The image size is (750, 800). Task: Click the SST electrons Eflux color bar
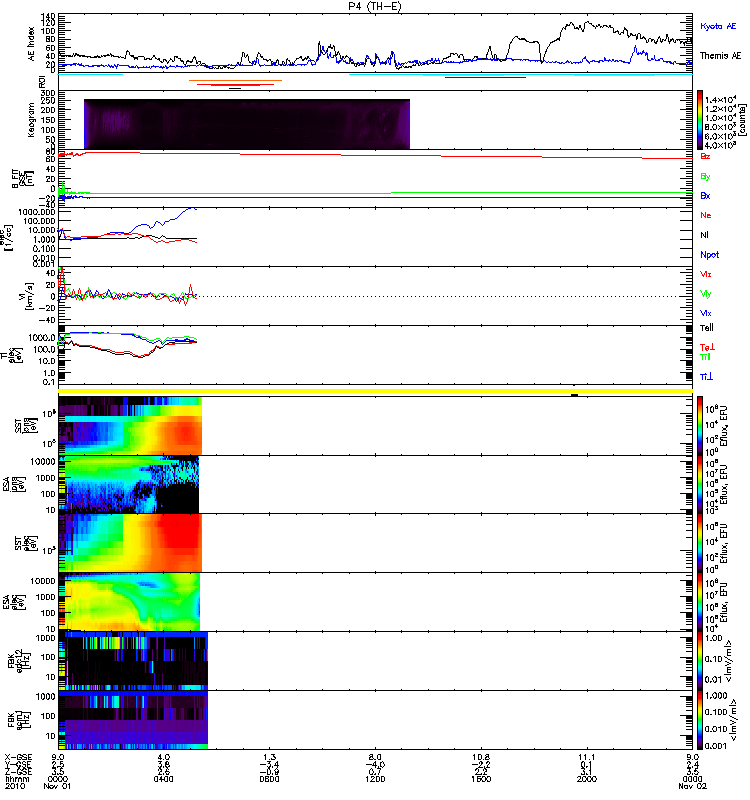click(700, 543)
